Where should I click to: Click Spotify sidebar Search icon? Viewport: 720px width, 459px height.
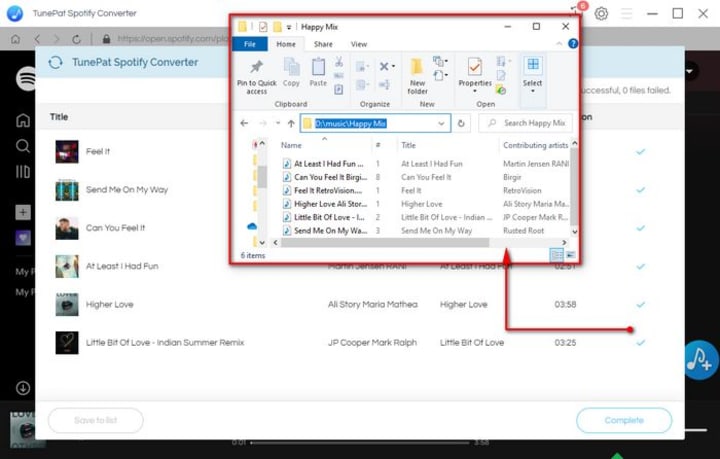[x=22, y=146]
